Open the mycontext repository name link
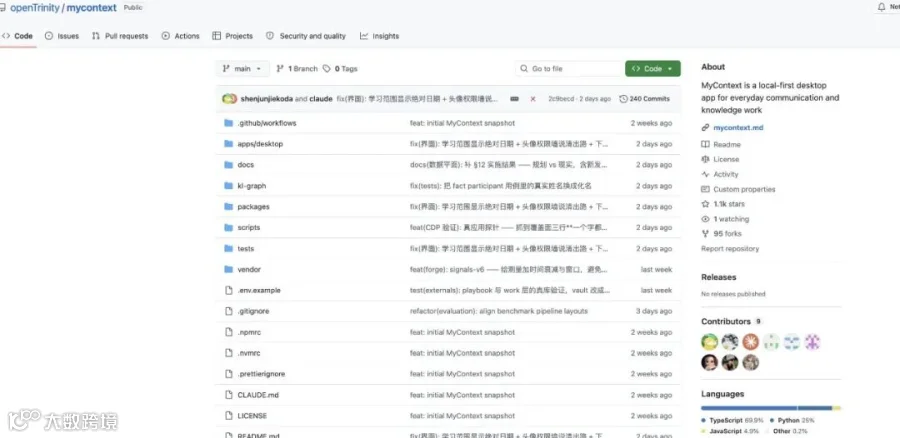This screenshot has width=900, height=438. point(91,8)
